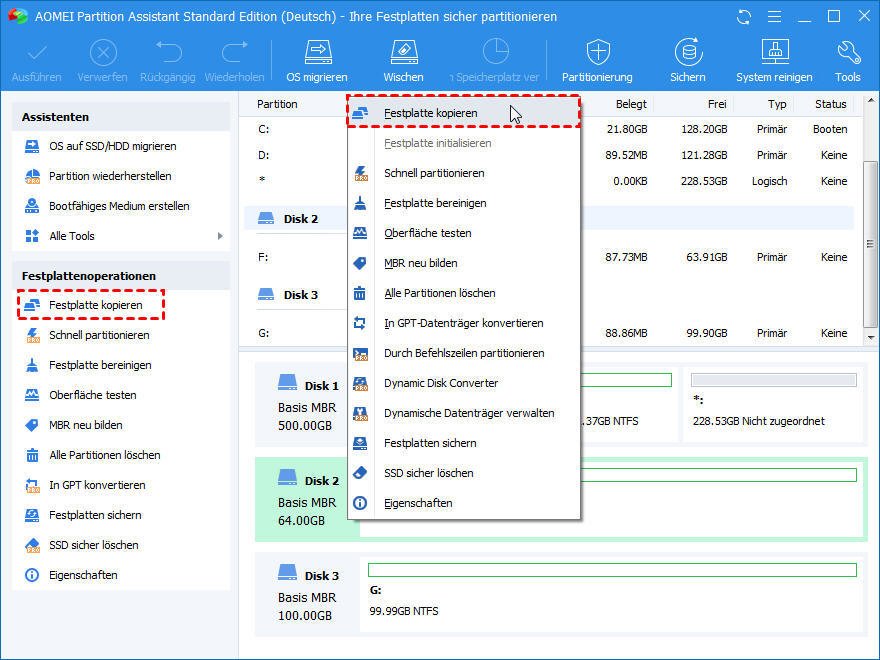Click MBR neu bilden in sidebar
Screen dimensions: 880x660
pyautogui.click(x=74, y=425)
